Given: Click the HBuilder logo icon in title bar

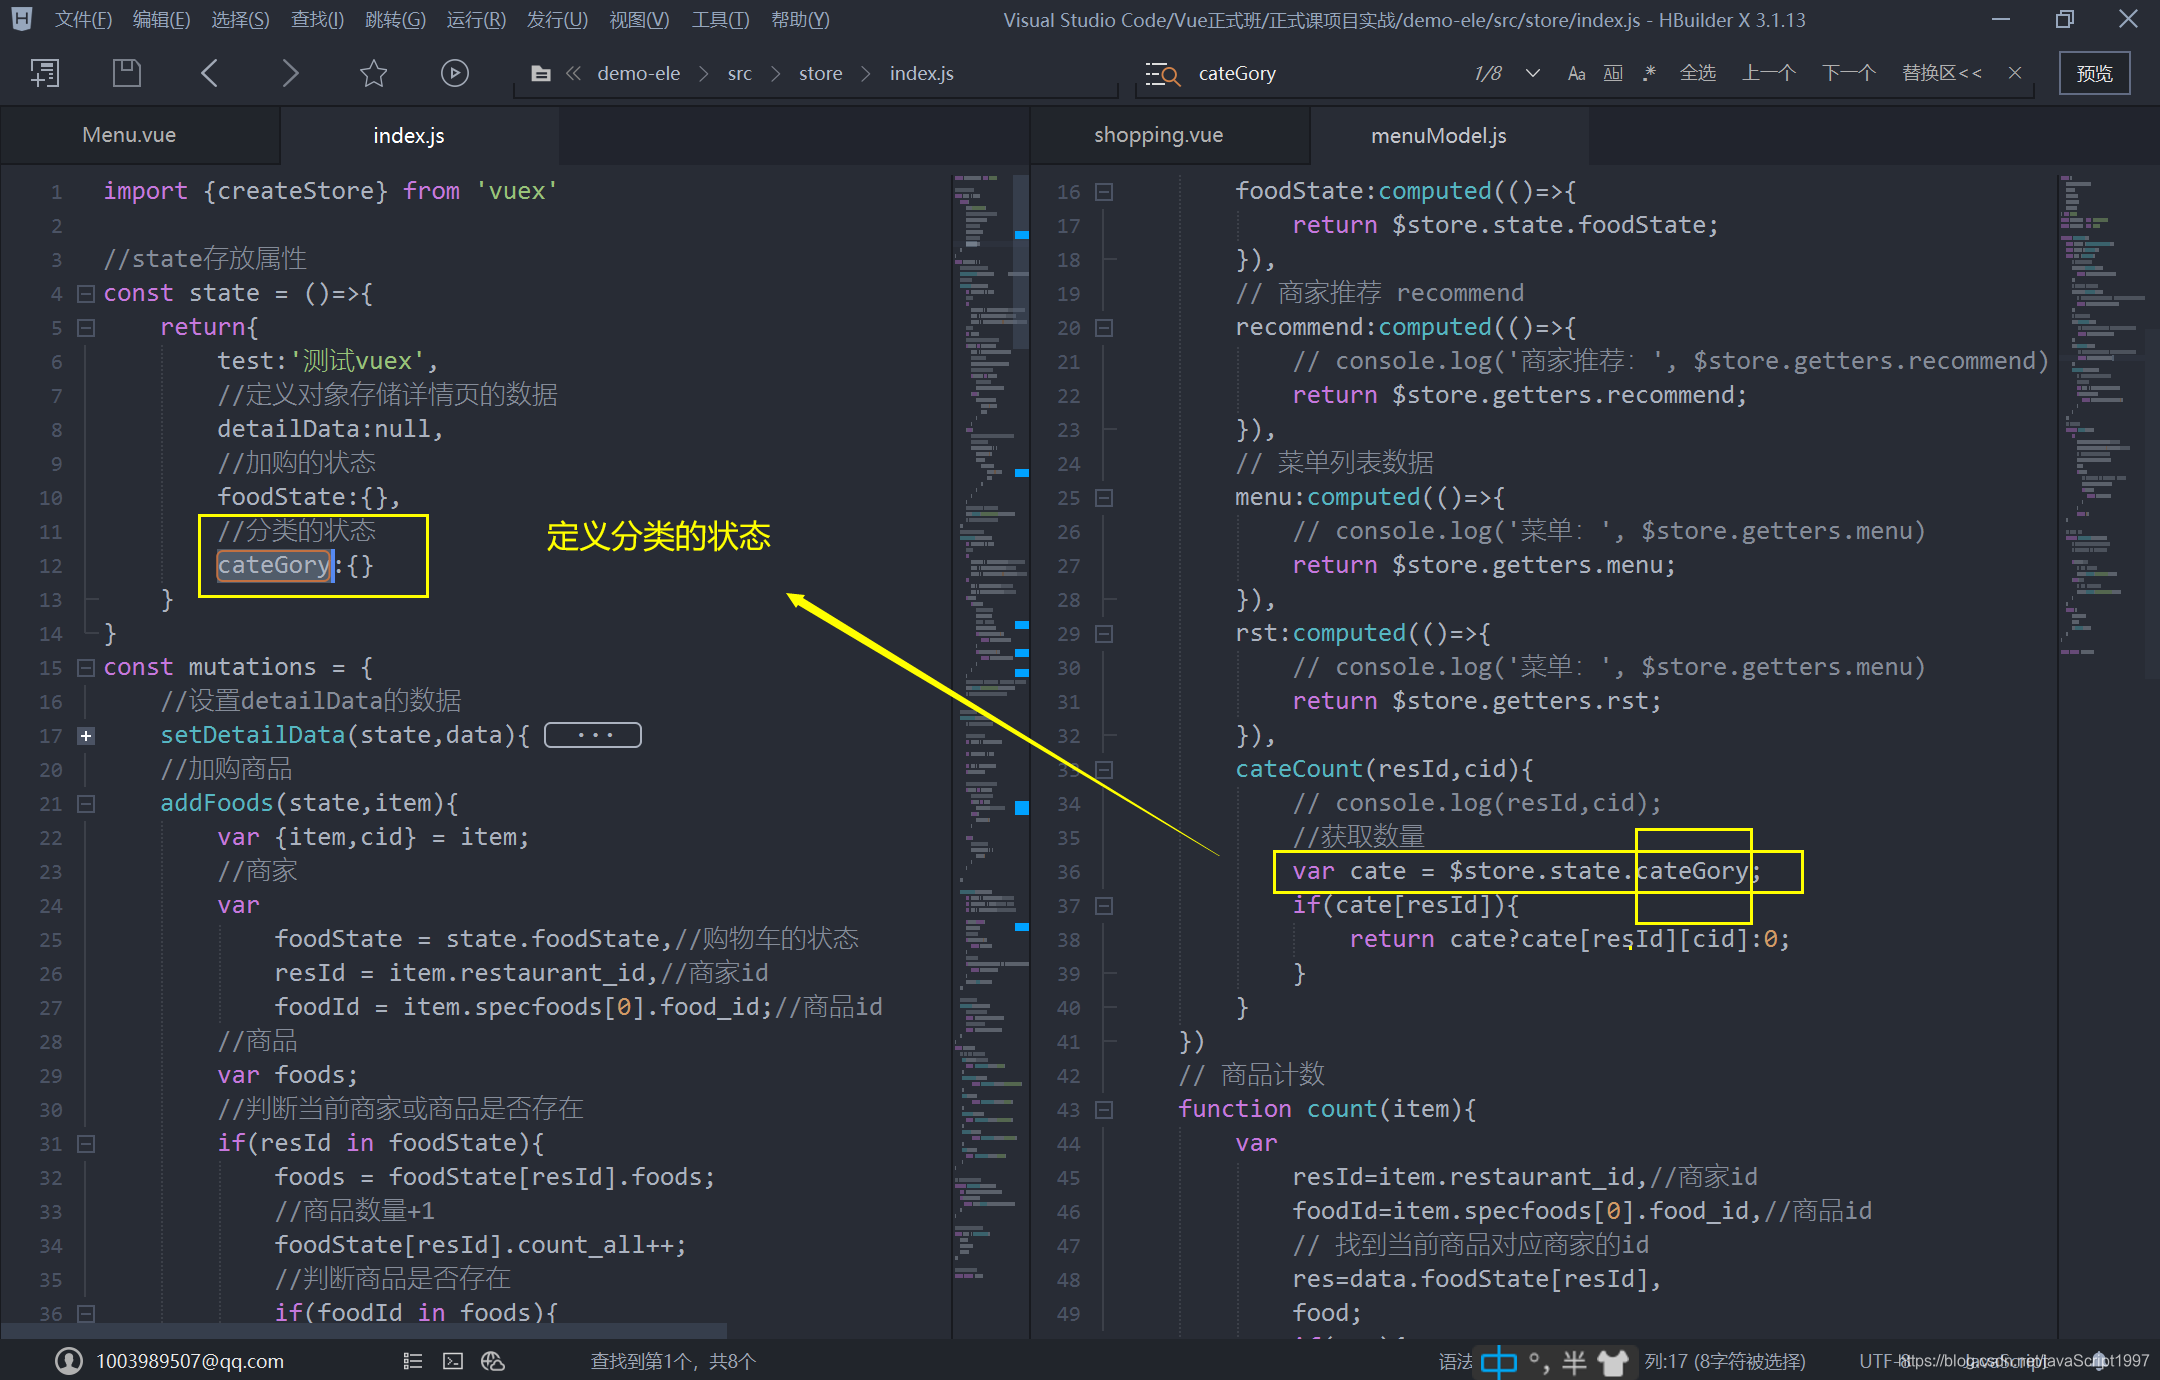Looking at the screenshot, I should point(21,19).
